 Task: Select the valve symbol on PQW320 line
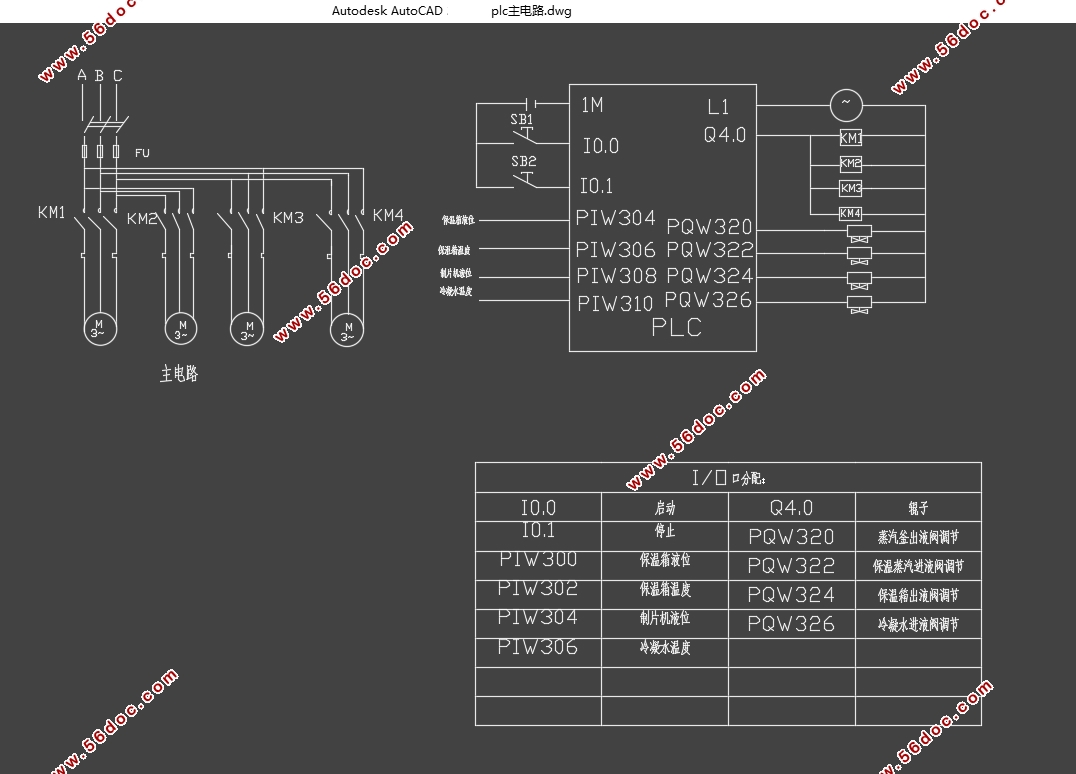pyautogui.click(x=859, y=233)
